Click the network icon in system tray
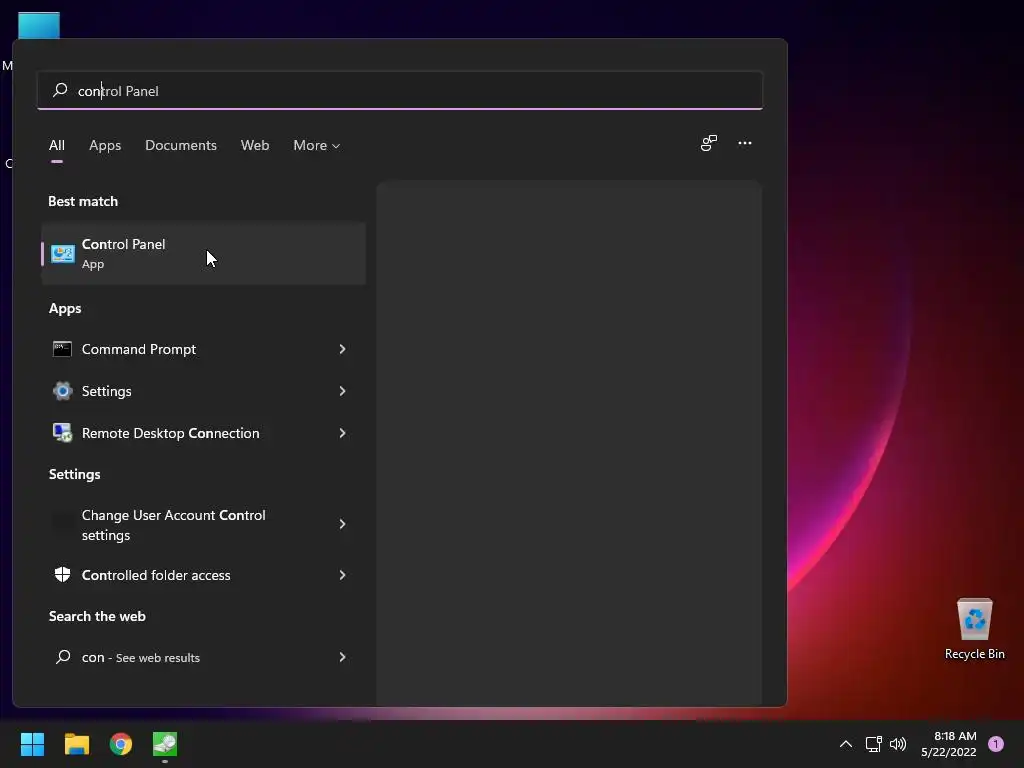1024x768 pixels. tap(874, 744)
